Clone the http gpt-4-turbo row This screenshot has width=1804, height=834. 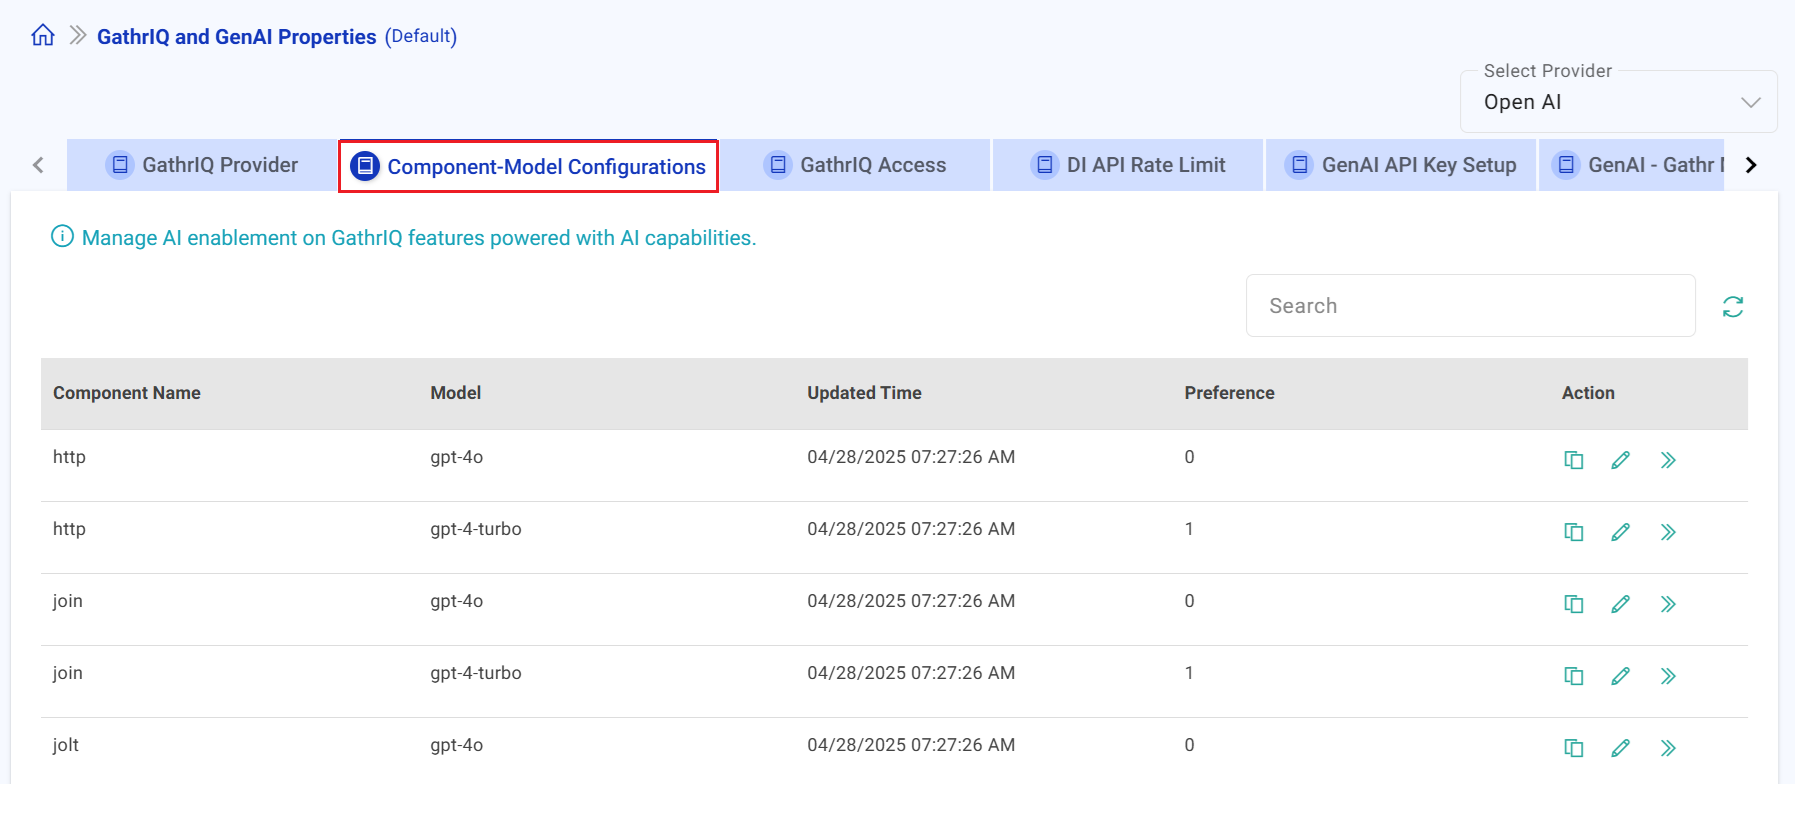click(1573, 532)
